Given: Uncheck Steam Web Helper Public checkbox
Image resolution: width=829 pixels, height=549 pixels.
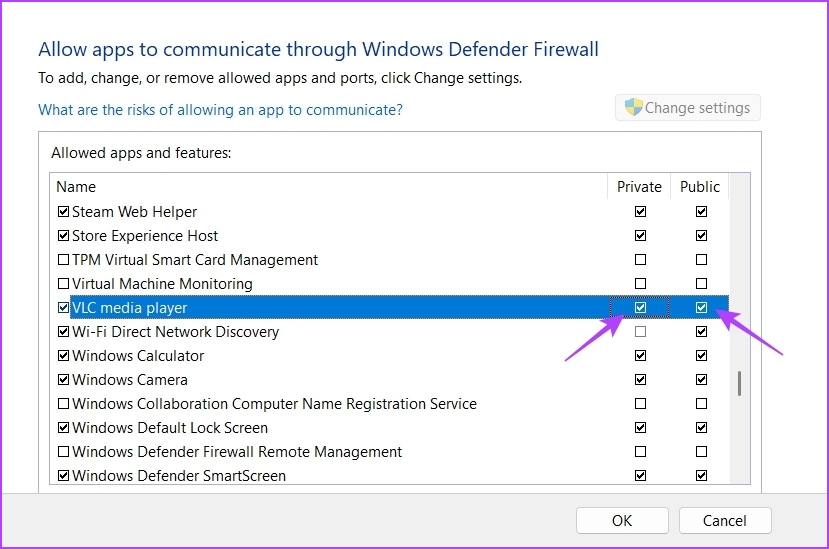Looking at the screenshot, I should click(x=701, y=212).
